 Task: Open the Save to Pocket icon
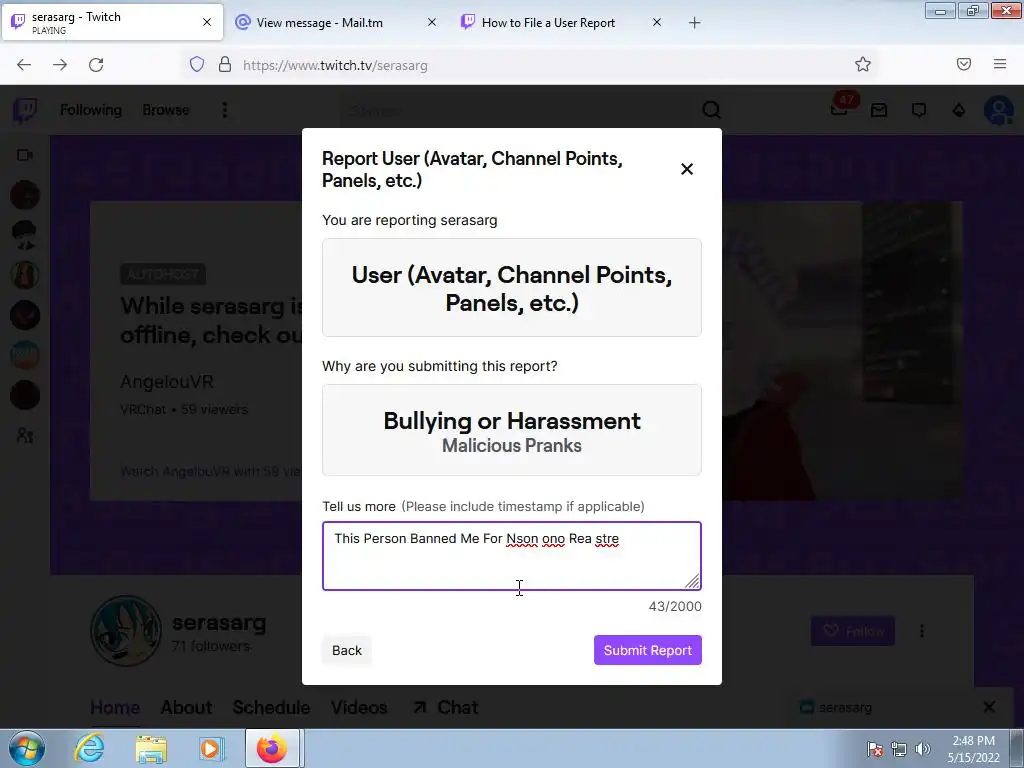(x=964, y=64)
